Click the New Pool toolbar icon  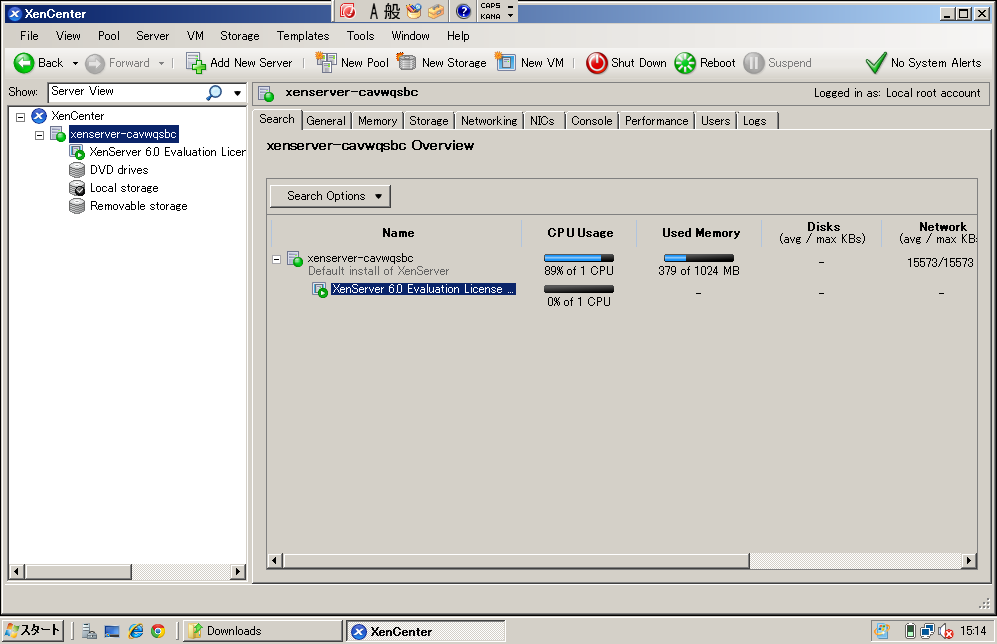pyautogui.click(x=326, y=62)
